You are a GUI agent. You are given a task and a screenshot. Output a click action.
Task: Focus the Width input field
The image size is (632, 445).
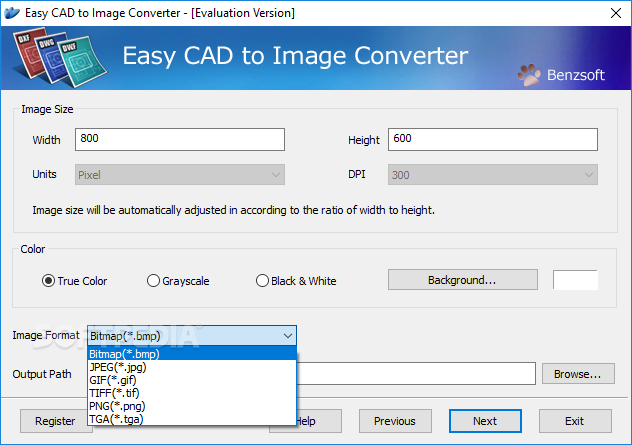click(180, 139)
